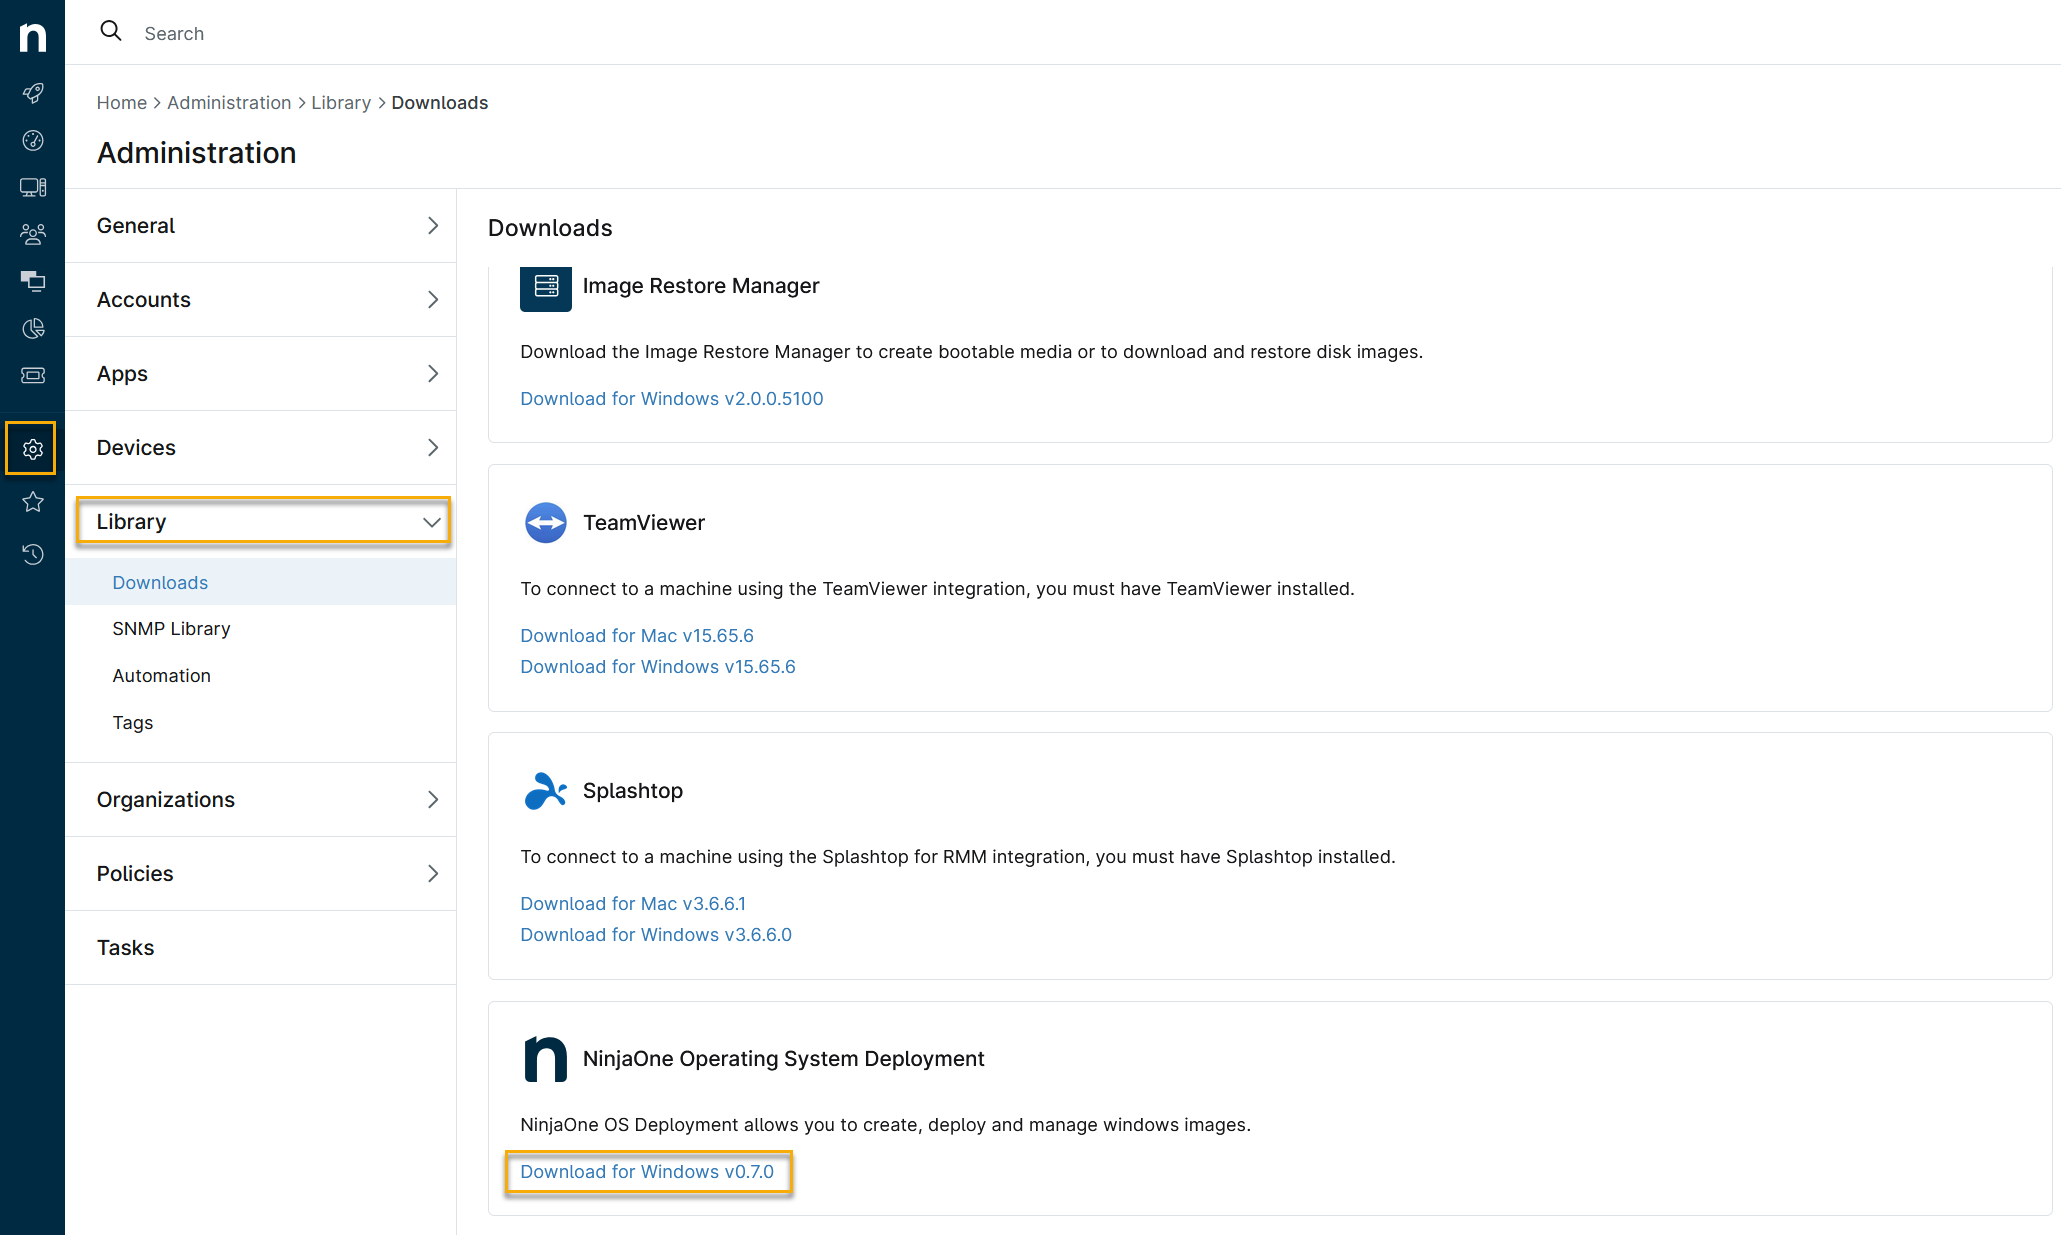The height and width of the screenshot is (1235, 2061).
Task: Collapse the Library section
Action: [x=262, y=521]
